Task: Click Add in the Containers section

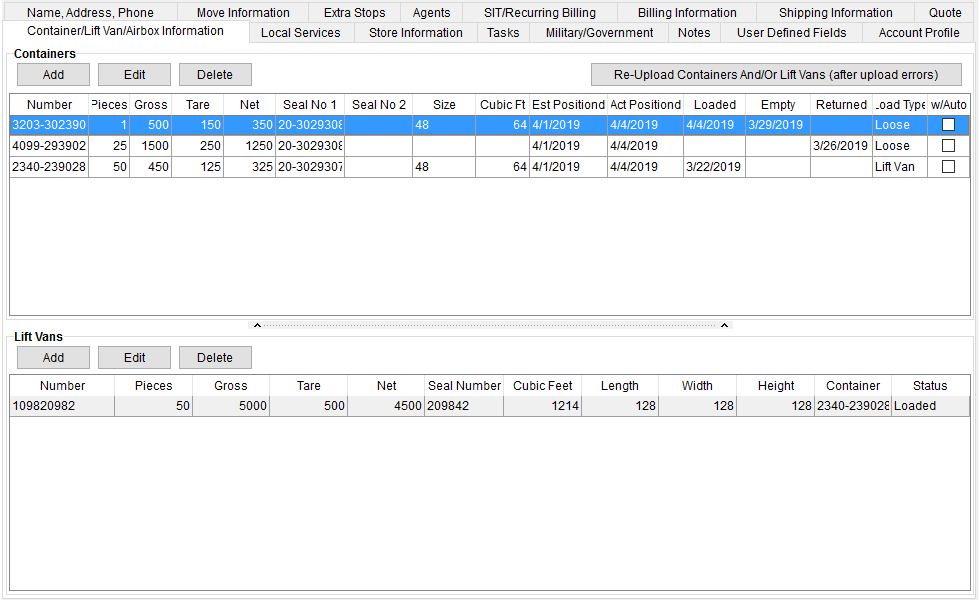Action: [53, 75]
